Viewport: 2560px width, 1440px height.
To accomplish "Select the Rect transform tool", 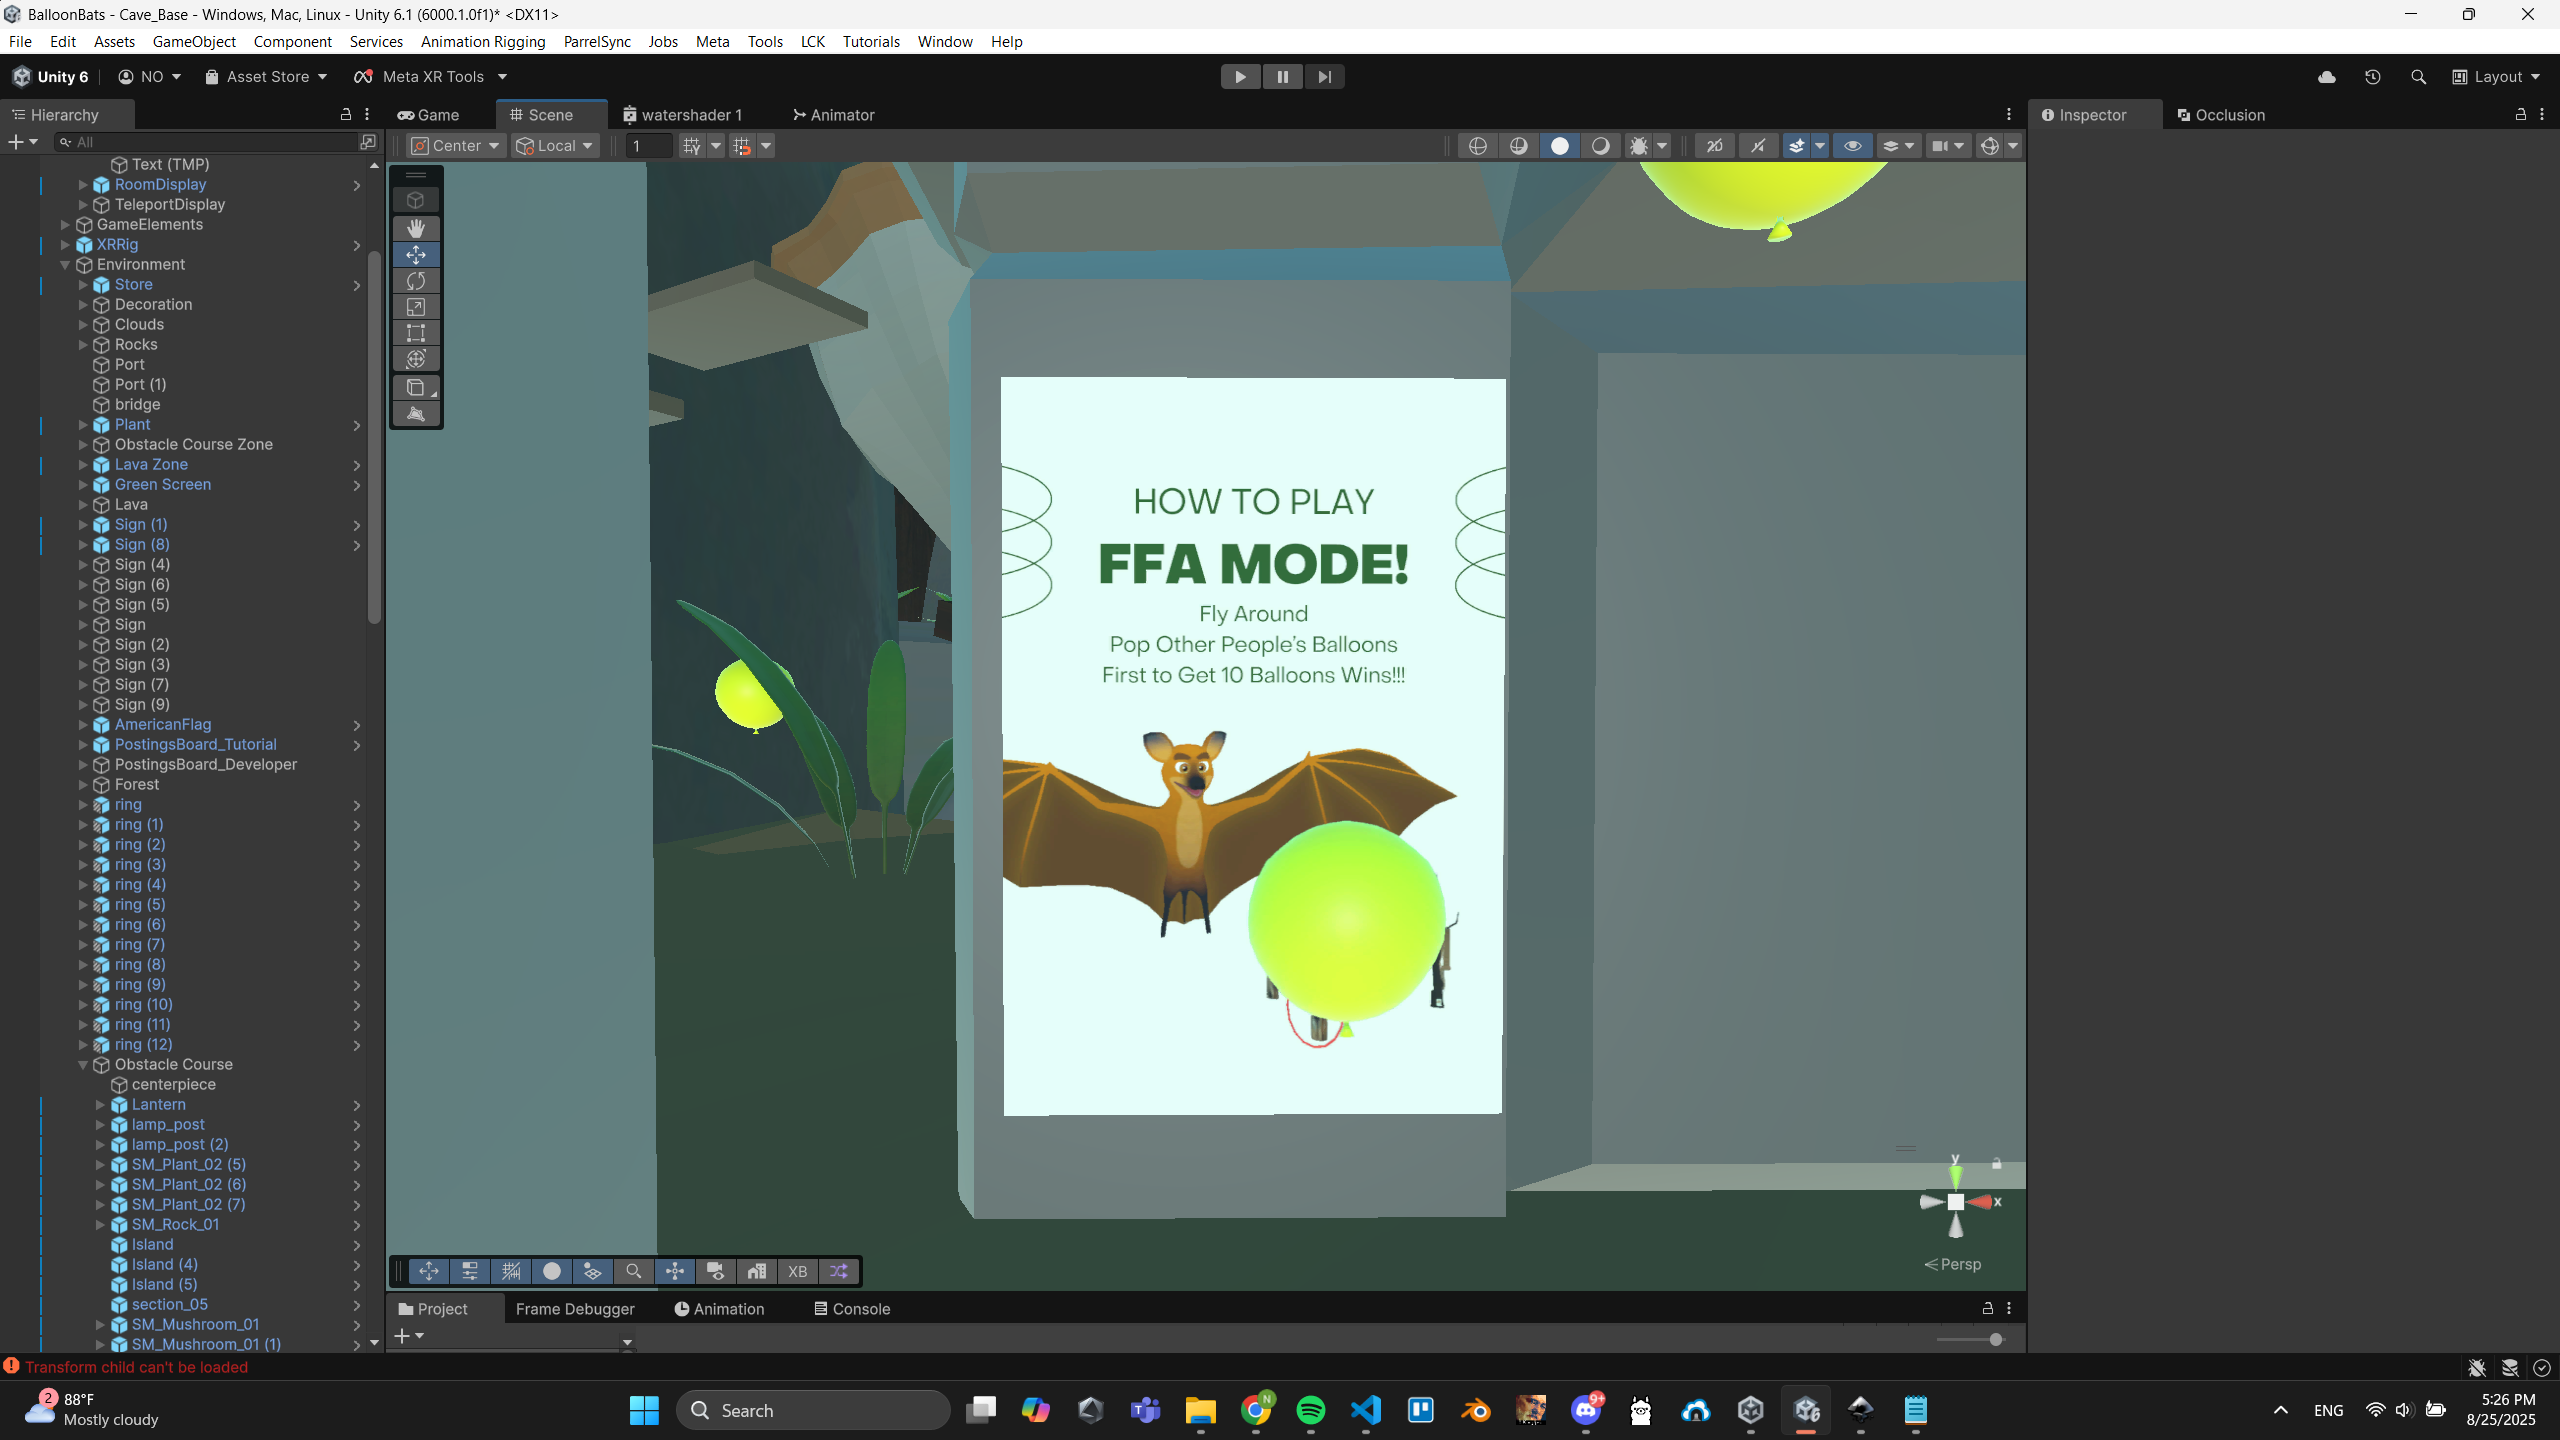I will [416, 333].
